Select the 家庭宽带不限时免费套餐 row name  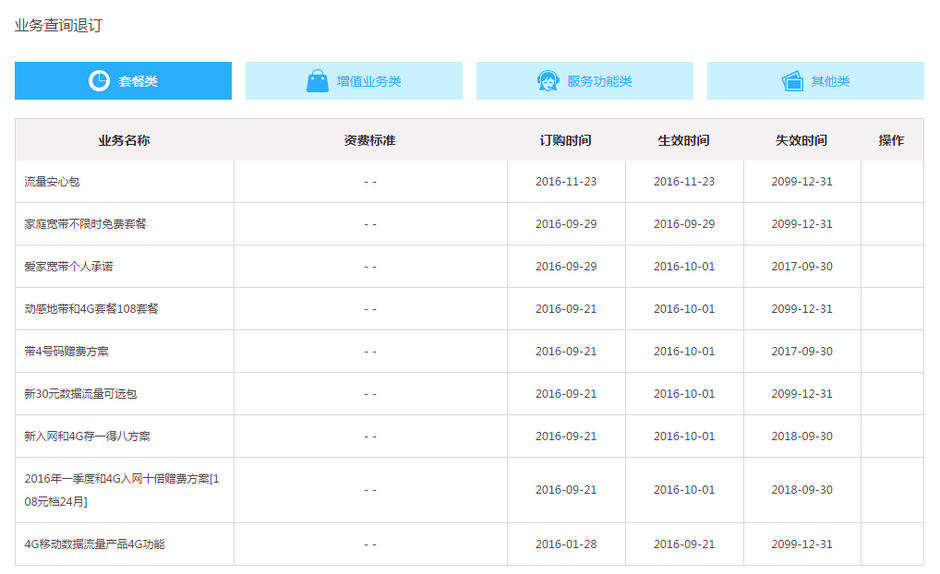click(85, 224)
